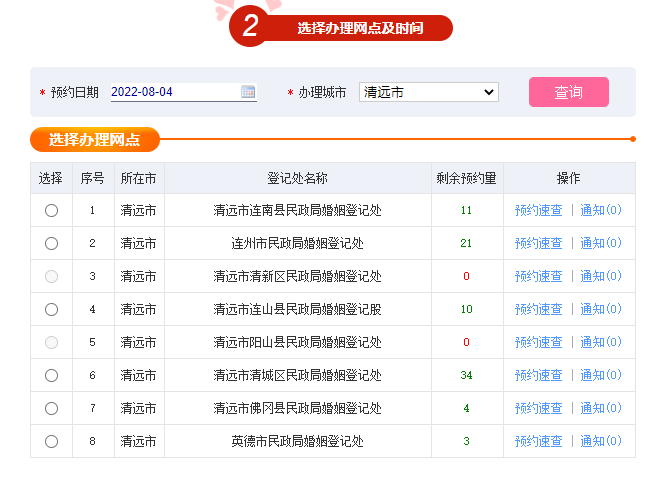Image resolution: width=666 pixels, height=489 pixels.
Task: Open 通知(0) link for row 4
Action: (x=601, y=309)
